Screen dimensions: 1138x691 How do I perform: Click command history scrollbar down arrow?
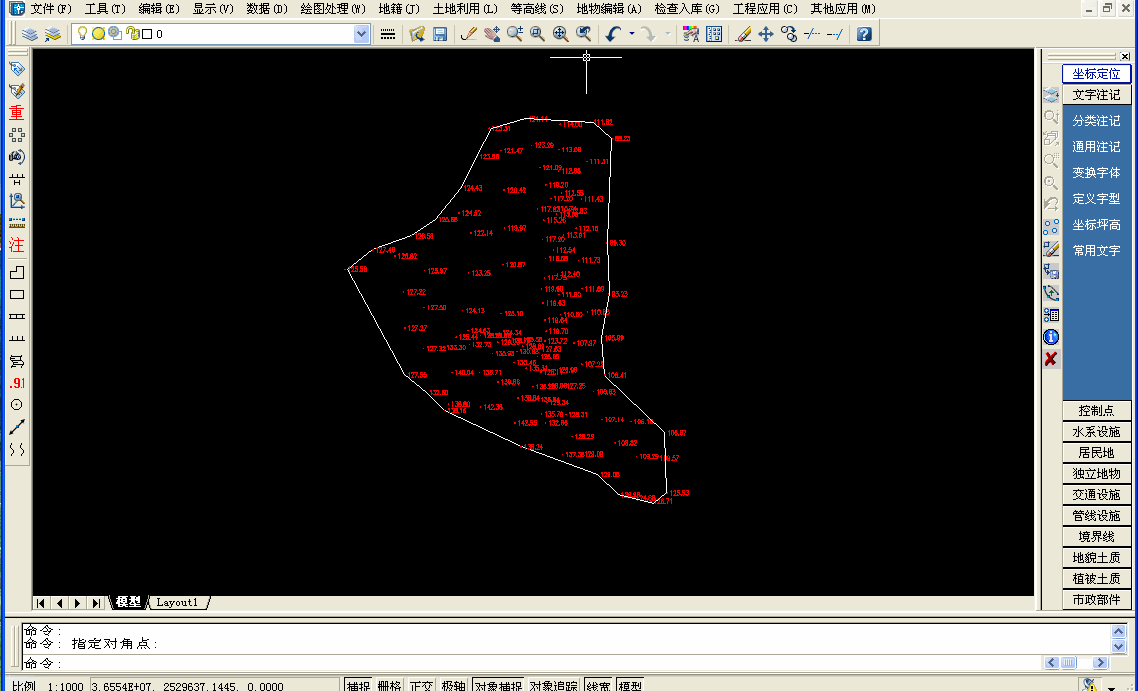pyautogui.click(x=1118, y=647)
